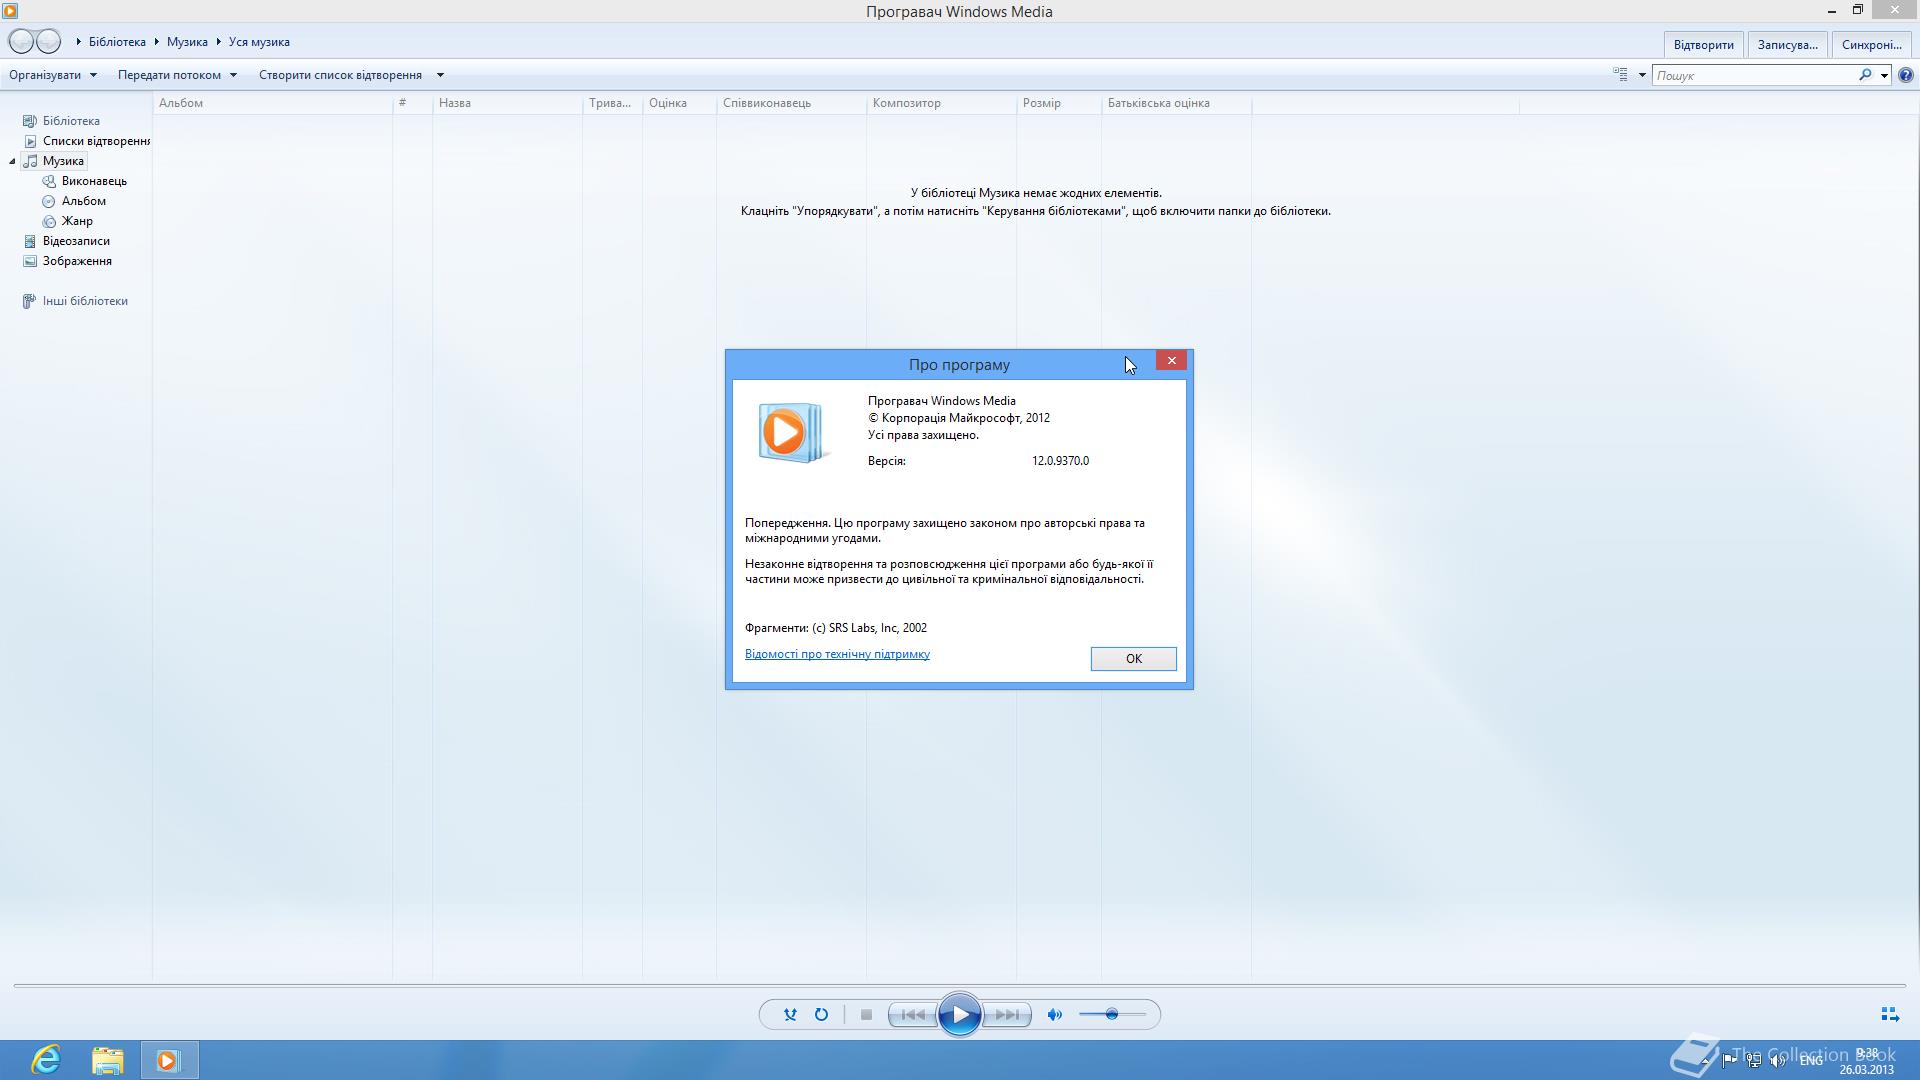Click Windows Media Player taskbar button
Screen dimensions: 1920x1080
[x=168, y=1060]
